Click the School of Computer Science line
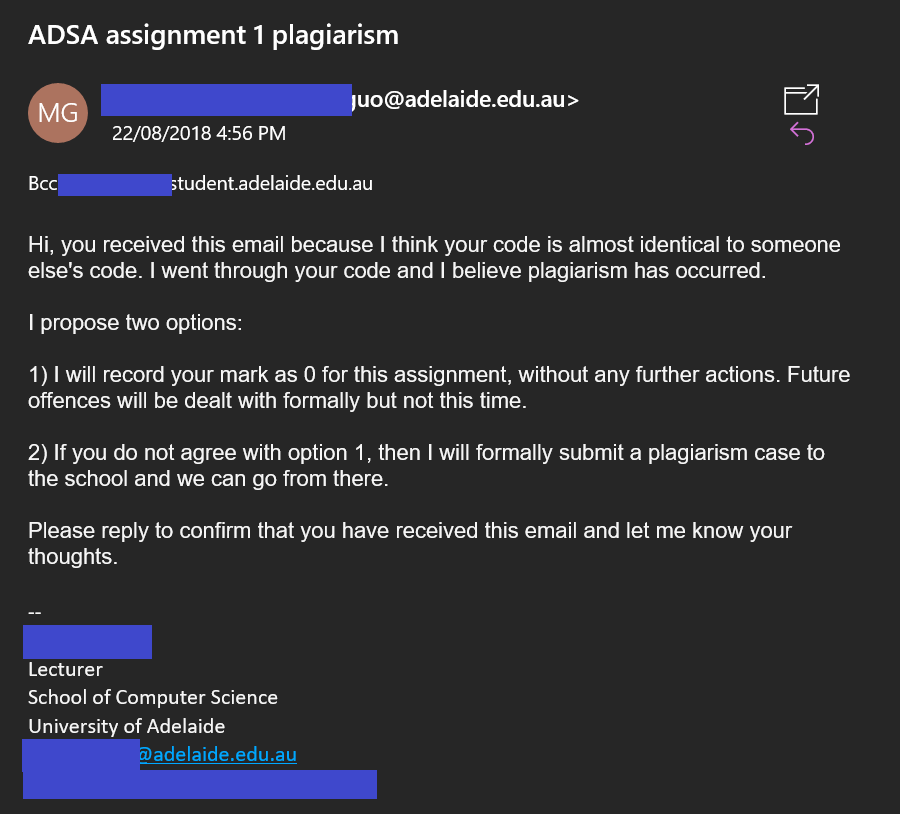Screen dimensions: 900x814 pos(153,697)
